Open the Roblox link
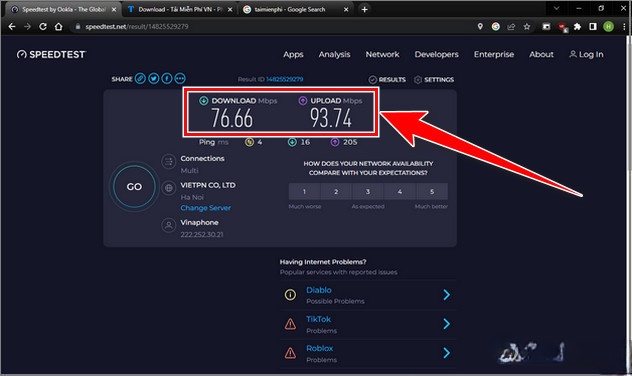The height and width of the screenshot is (376, 632). pos(320,348)
